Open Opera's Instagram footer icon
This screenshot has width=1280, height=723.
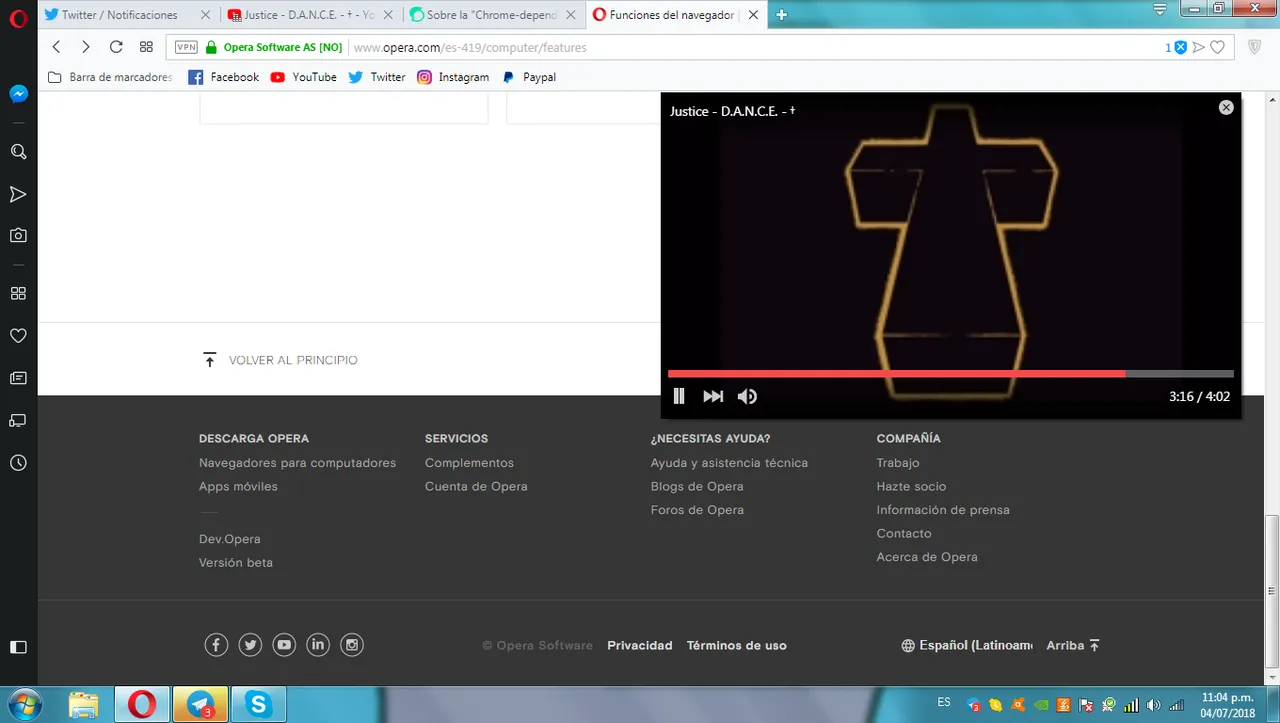pos(352,645)
